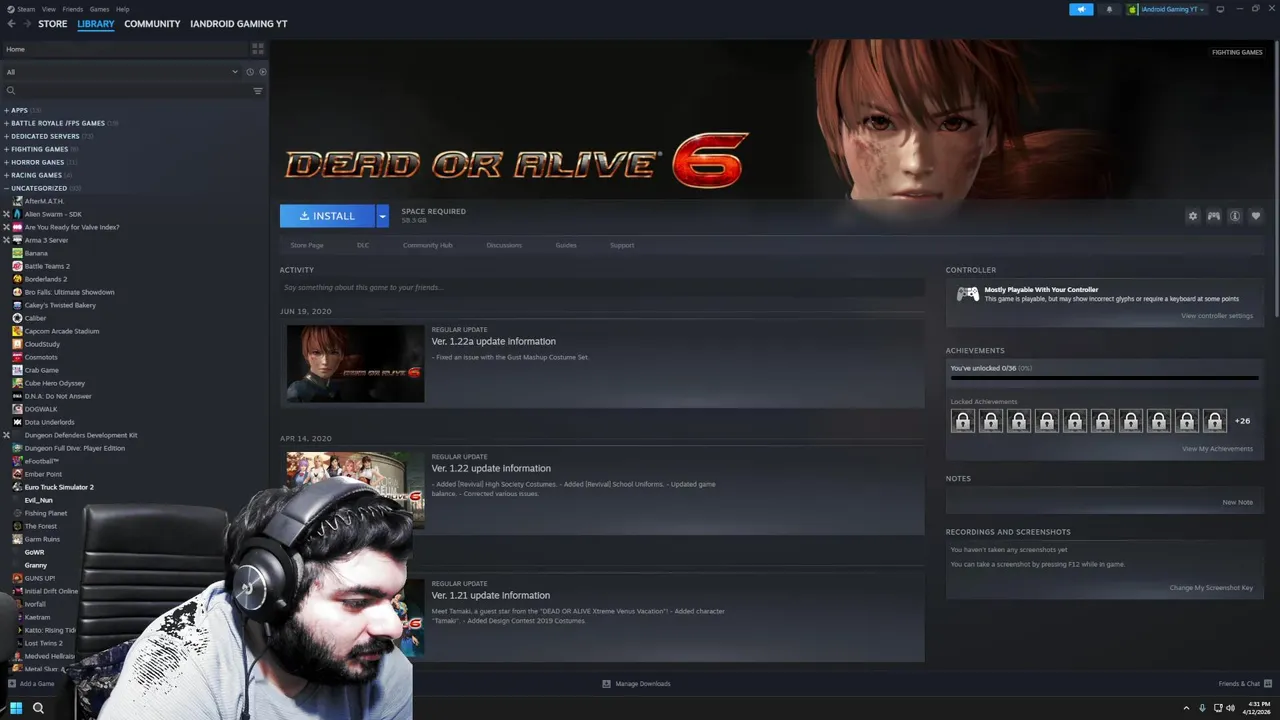
Task: Open the Help menu
Action: pos(122,9)
